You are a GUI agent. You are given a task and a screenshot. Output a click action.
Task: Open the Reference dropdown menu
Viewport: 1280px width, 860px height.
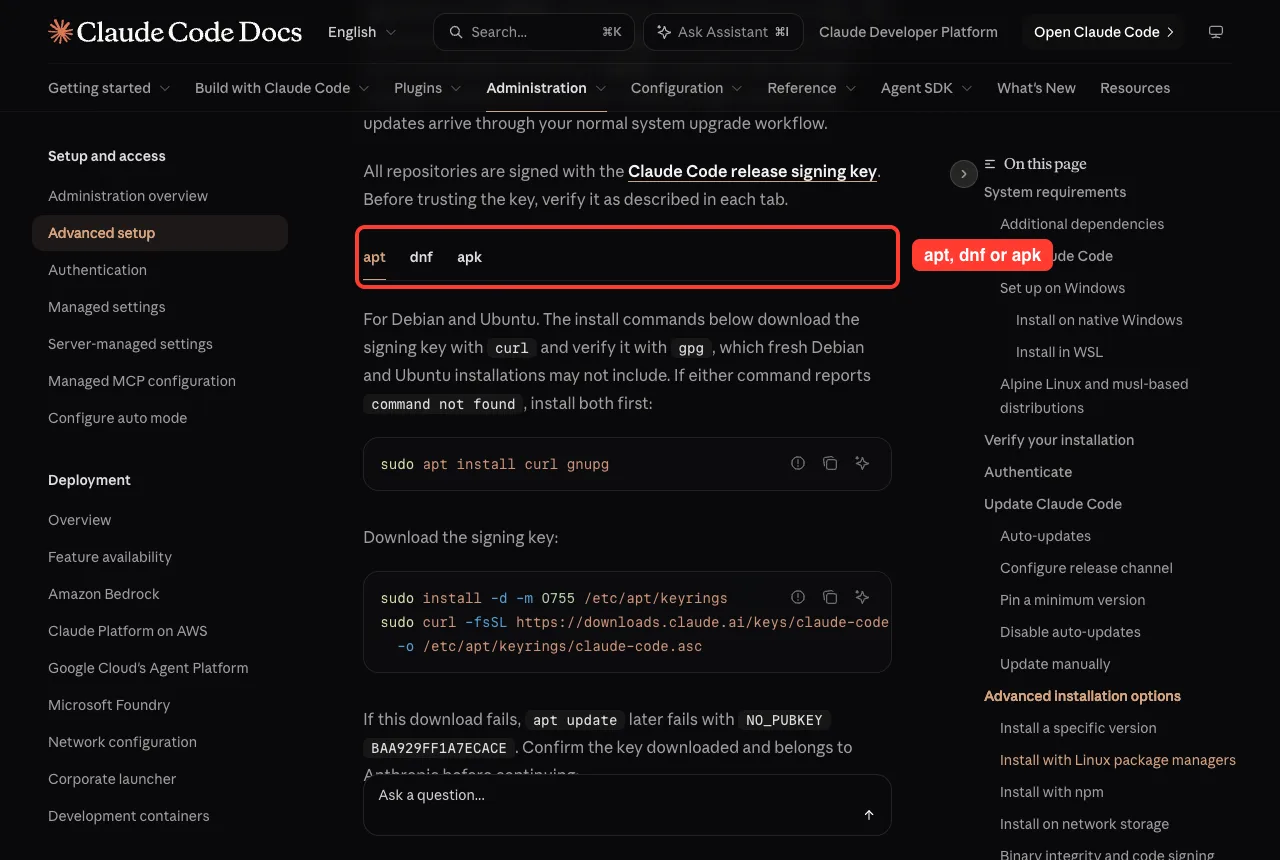point(812,88)
